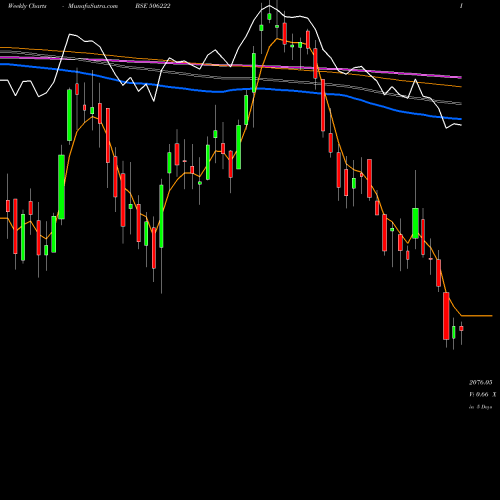Click the 'BSE 506222' ticker label
The height and width of the screenshot is (500, 500).
[153, 6]
